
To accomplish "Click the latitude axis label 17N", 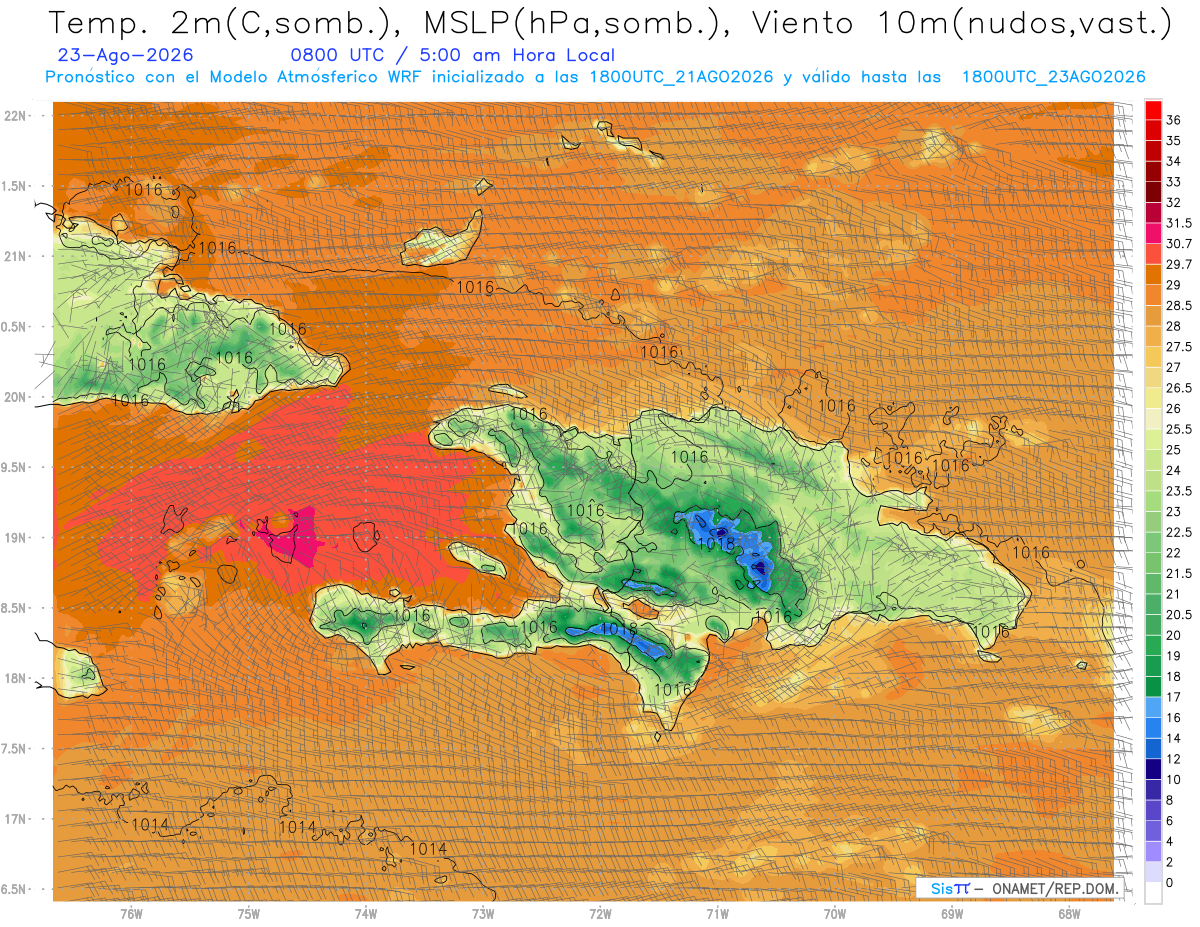I will [x=16, y=819].
